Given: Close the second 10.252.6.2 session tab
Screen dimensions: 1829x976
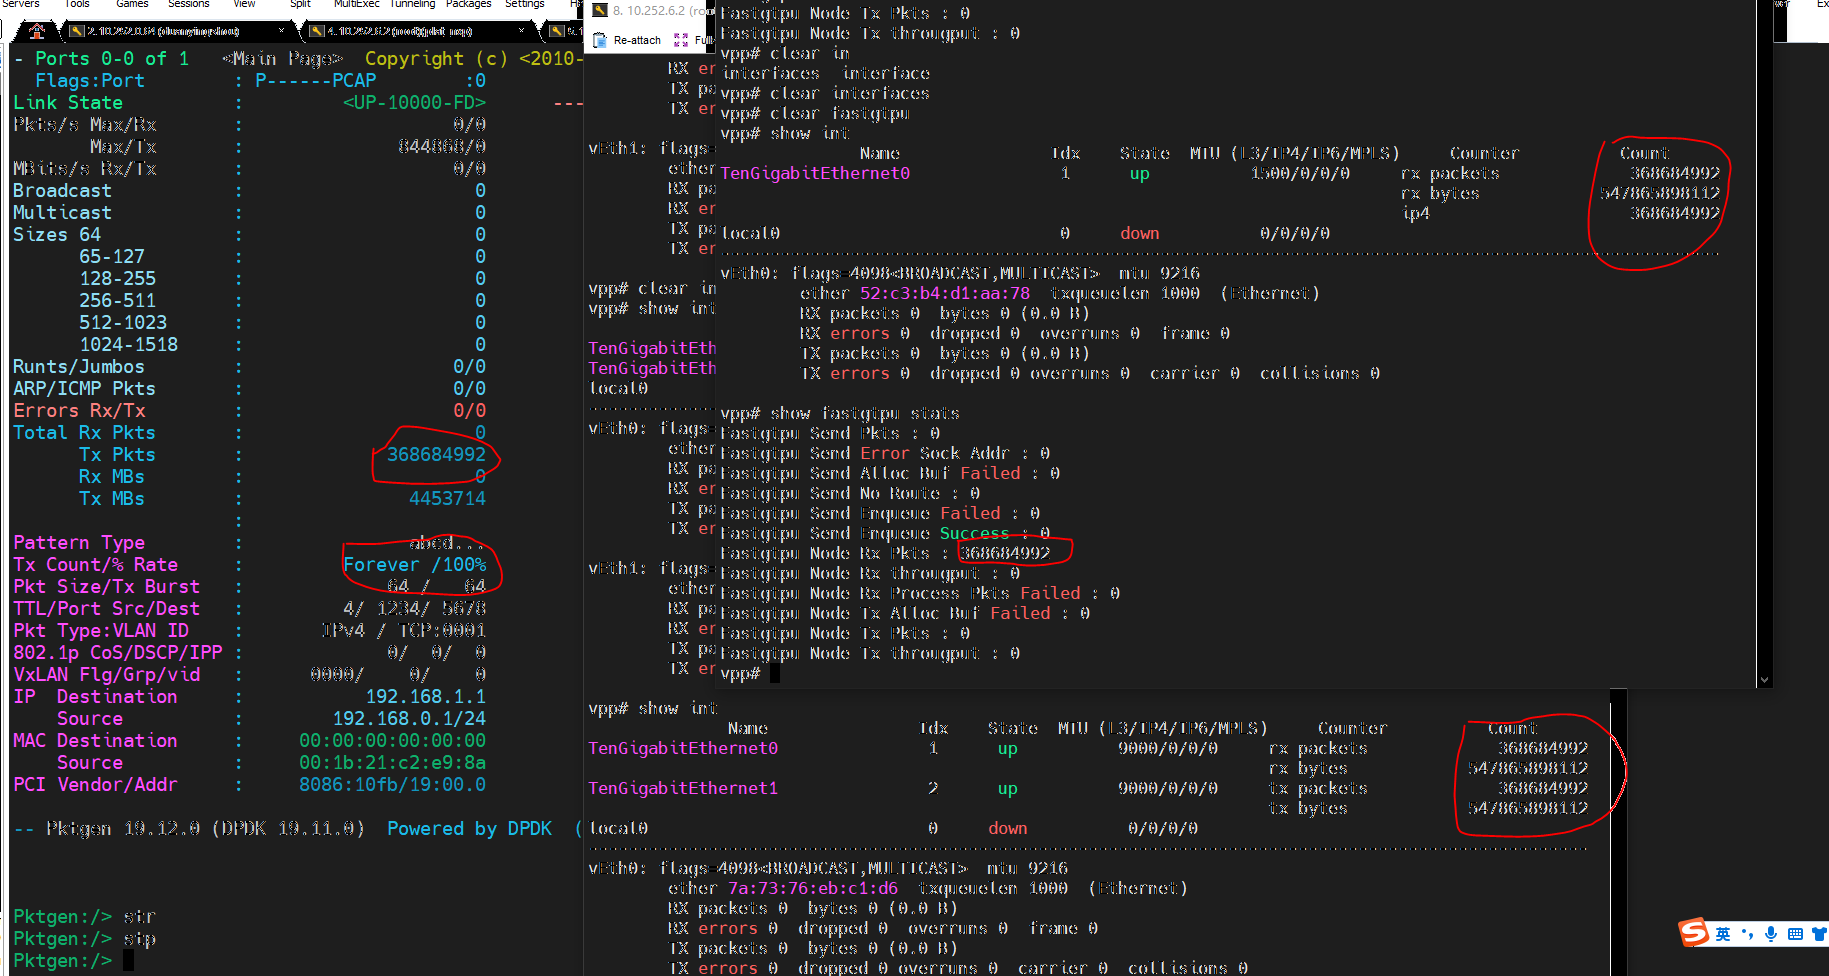Looking at the screenshot, I should click(521, 31).
